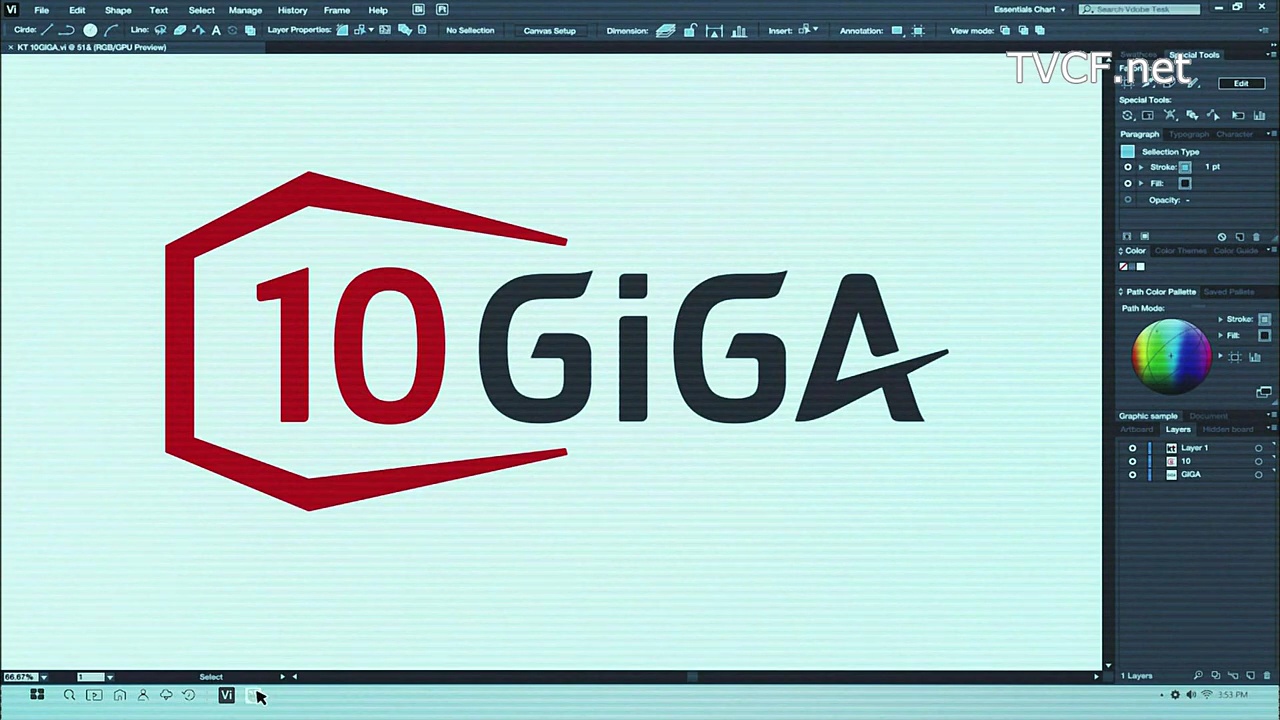Open the Shape menu
Screen dimensions: 1280x720
(x=118, y=10)
